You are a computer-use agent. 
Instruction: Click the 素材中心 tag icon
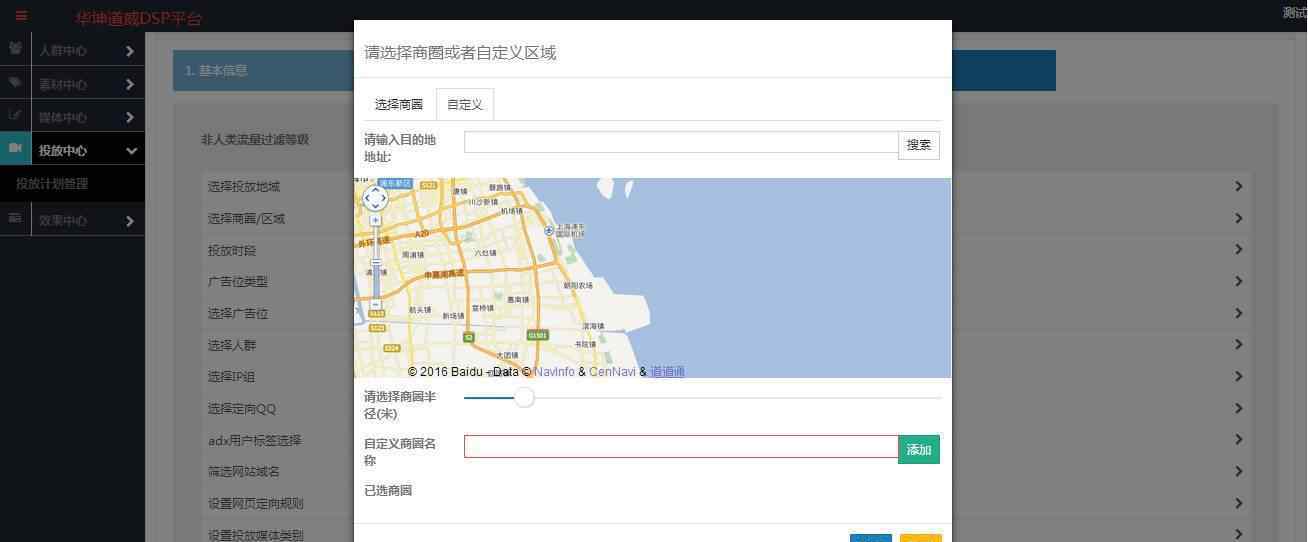(15, 83)
